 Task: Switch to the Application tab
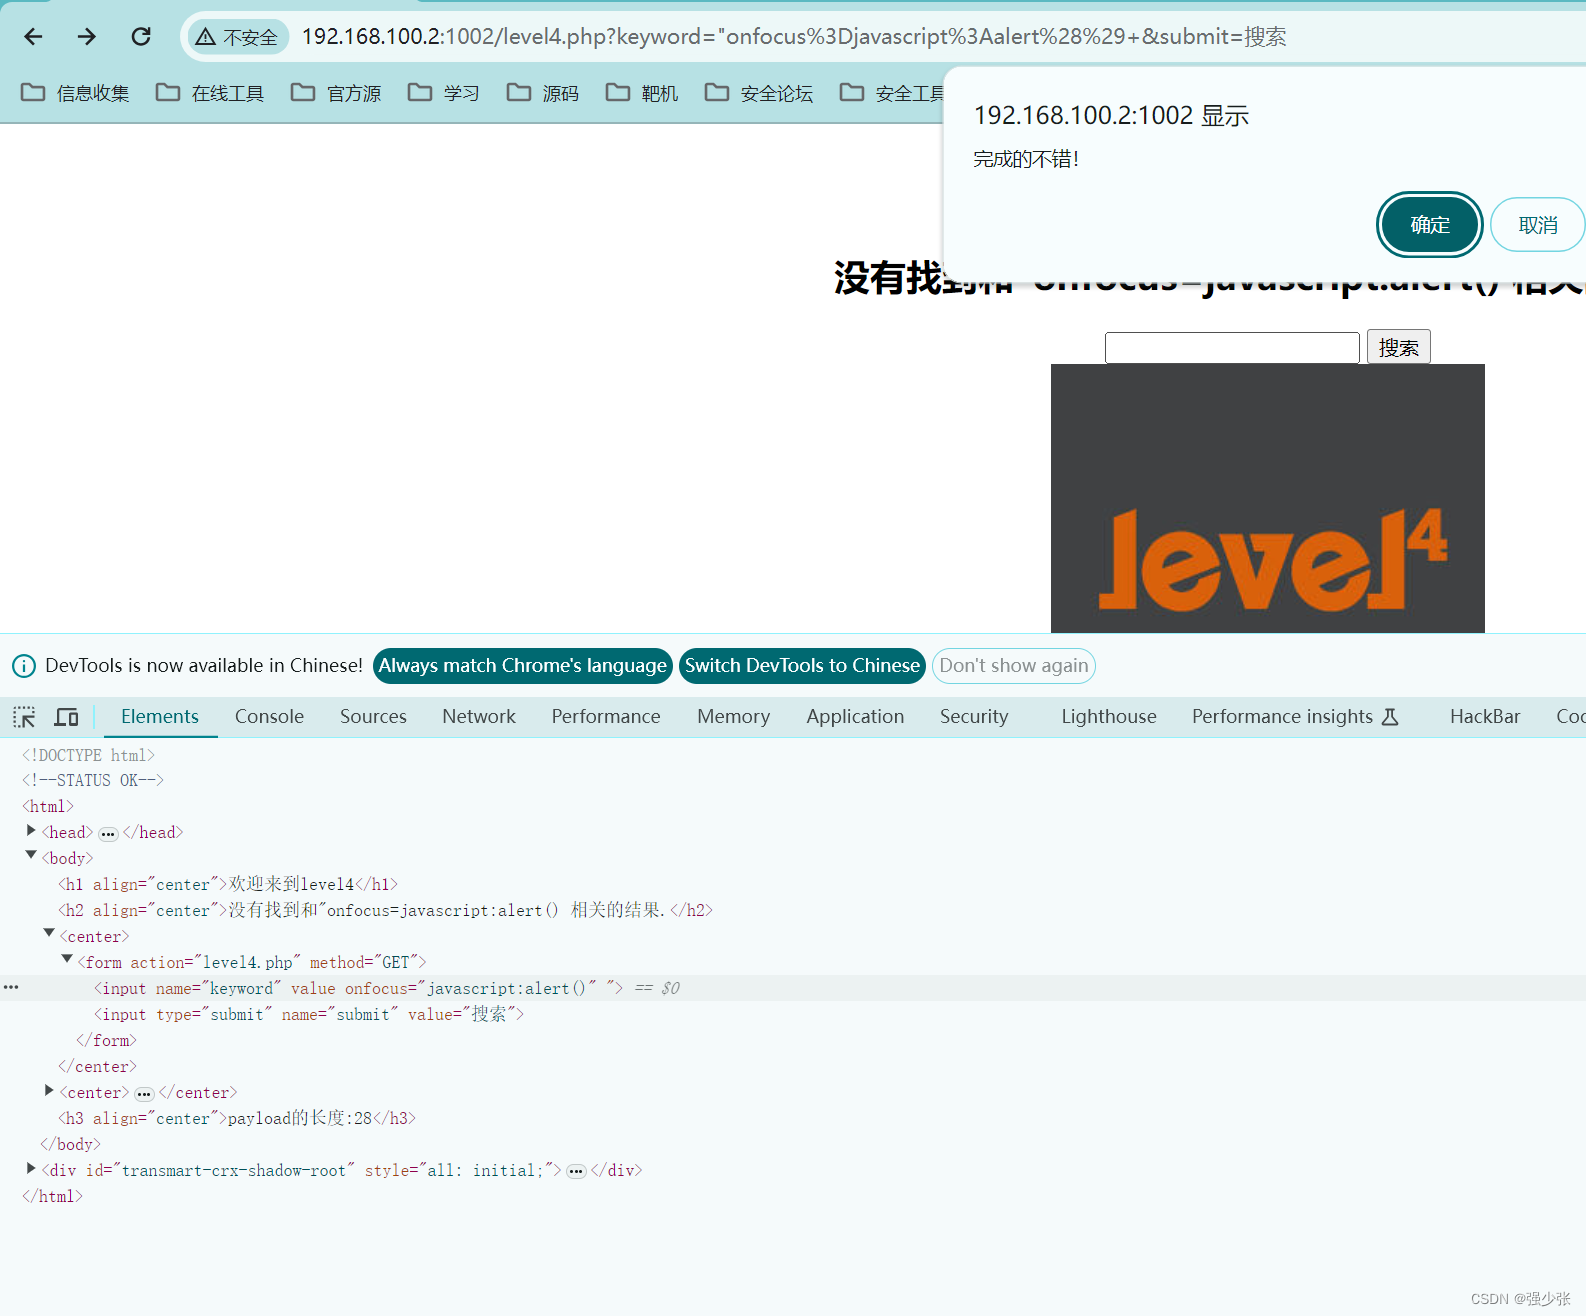(855, 717)
